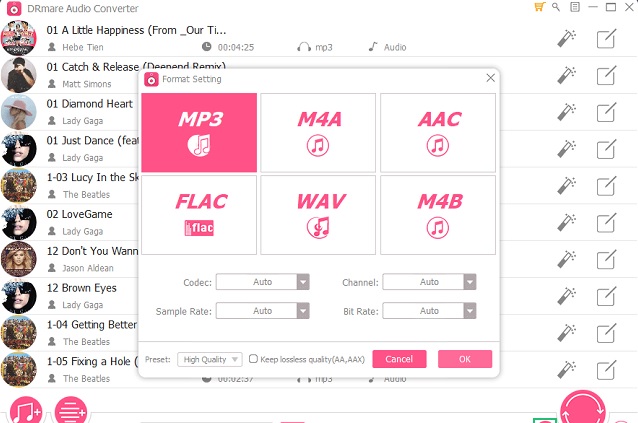638x423 pixels.
Task: Open the magic wand effects for Diamond Heart
Action: click(x=566, y=112)
